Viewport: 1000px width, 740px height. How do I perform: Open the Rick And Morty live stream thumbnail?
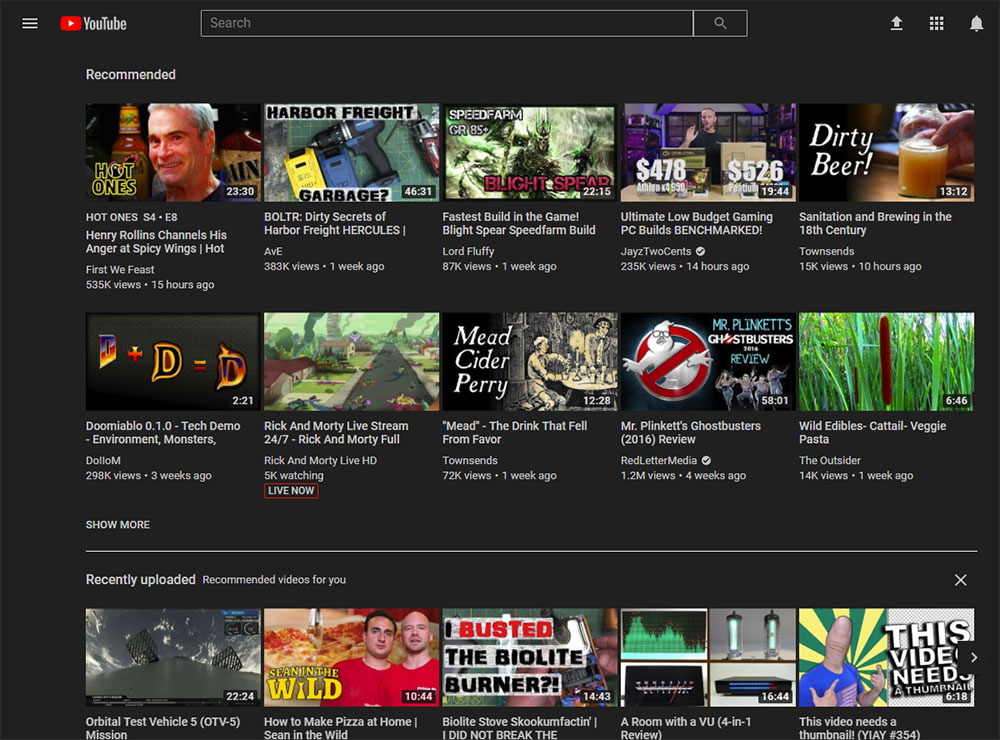pos(351,362)
